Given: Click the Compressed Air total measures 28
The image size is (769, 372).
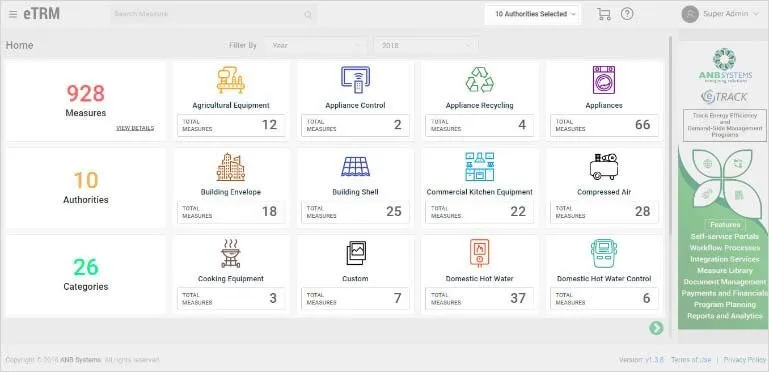Looking at the screenshot, I should pos(604,212).
